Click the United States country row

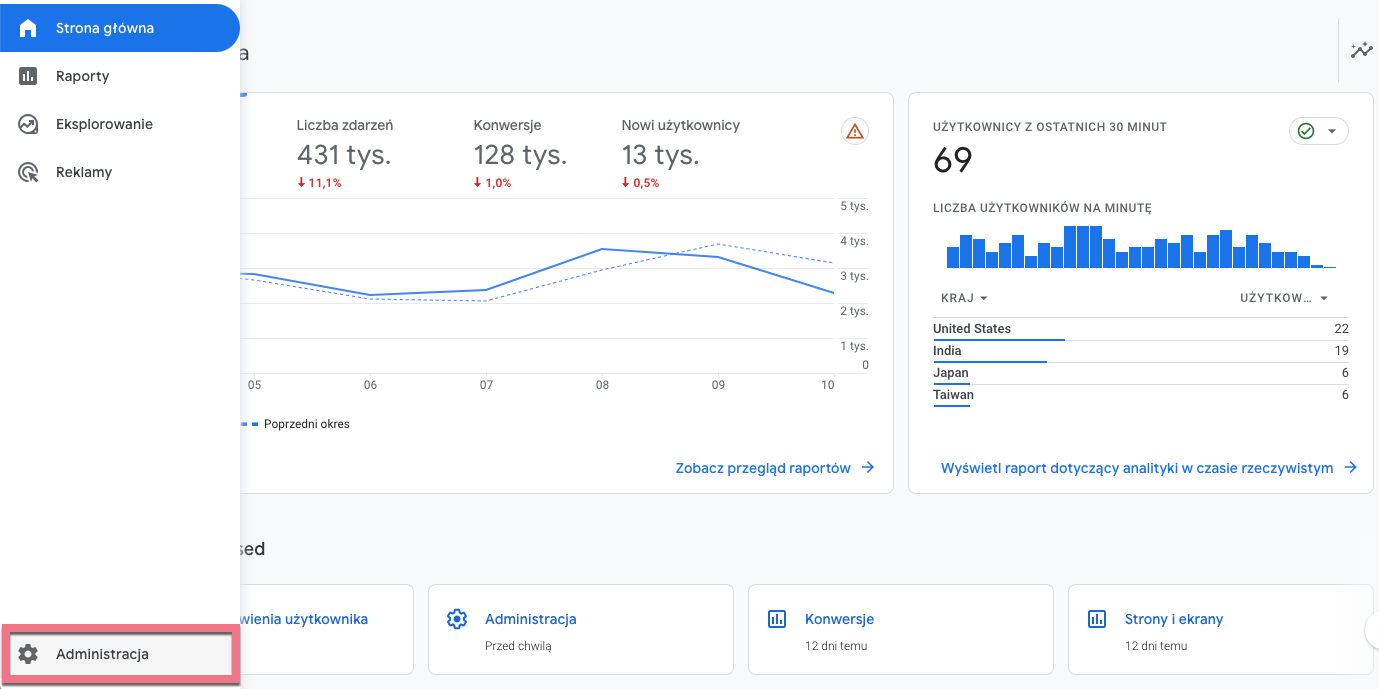coord(1140,329)
